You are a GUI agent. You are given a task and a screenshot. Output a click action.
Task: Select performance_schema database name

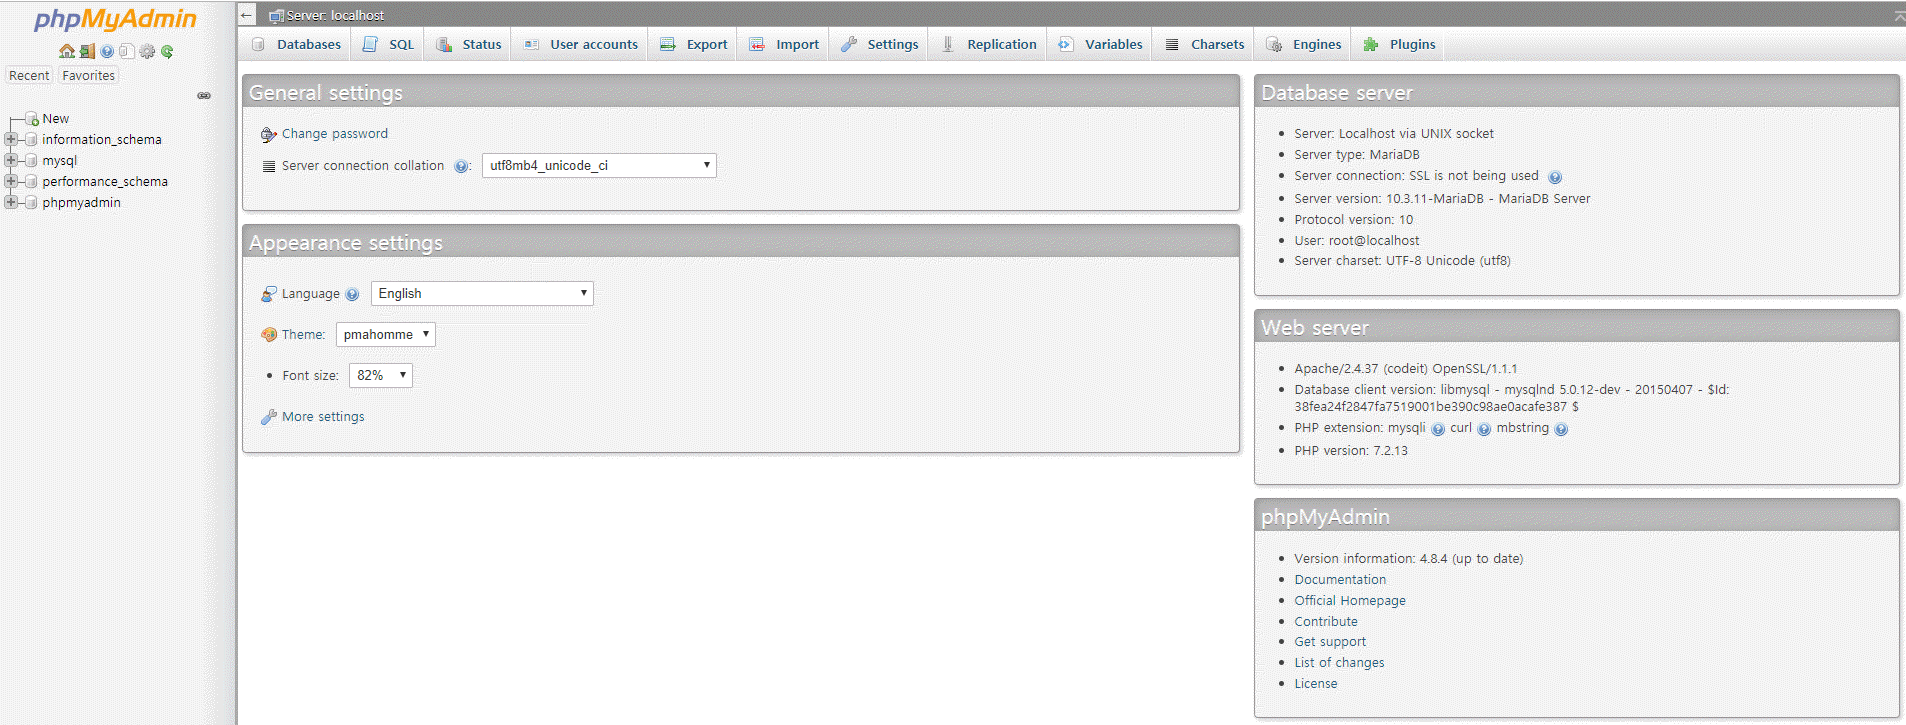pyautogui.click(x=105, y=182)
